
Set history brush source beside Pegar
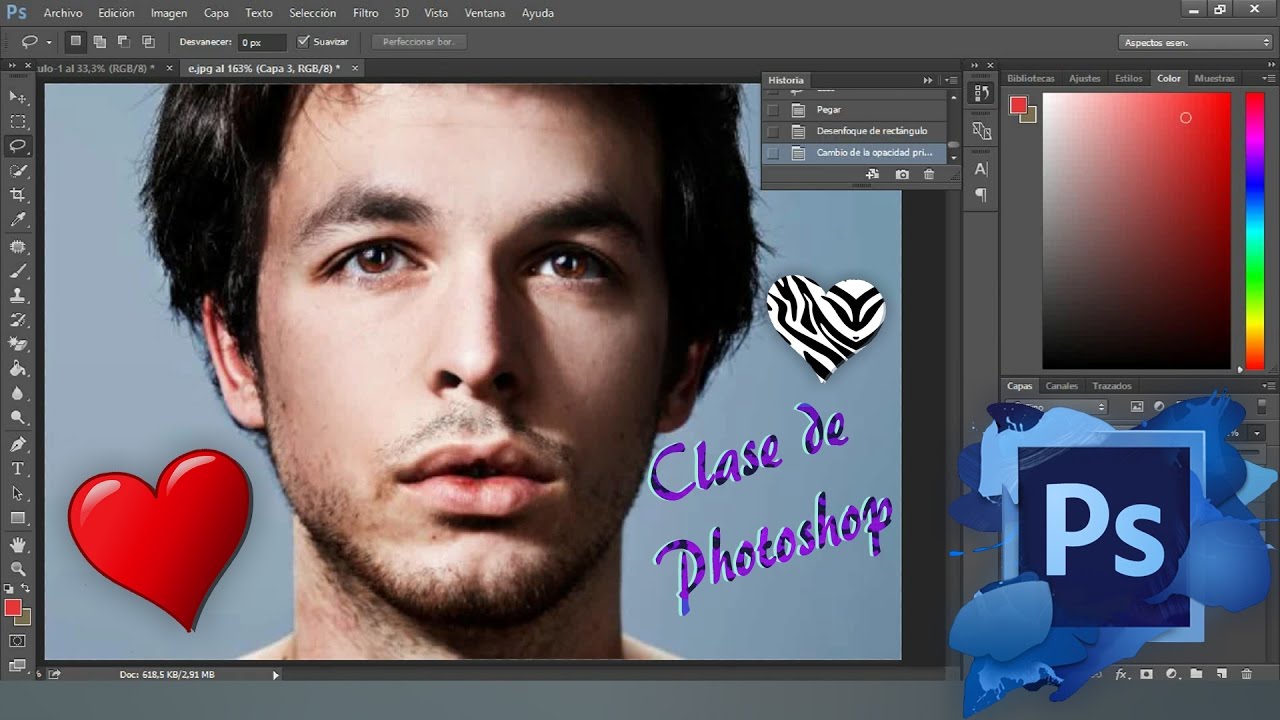coord(772,110)
